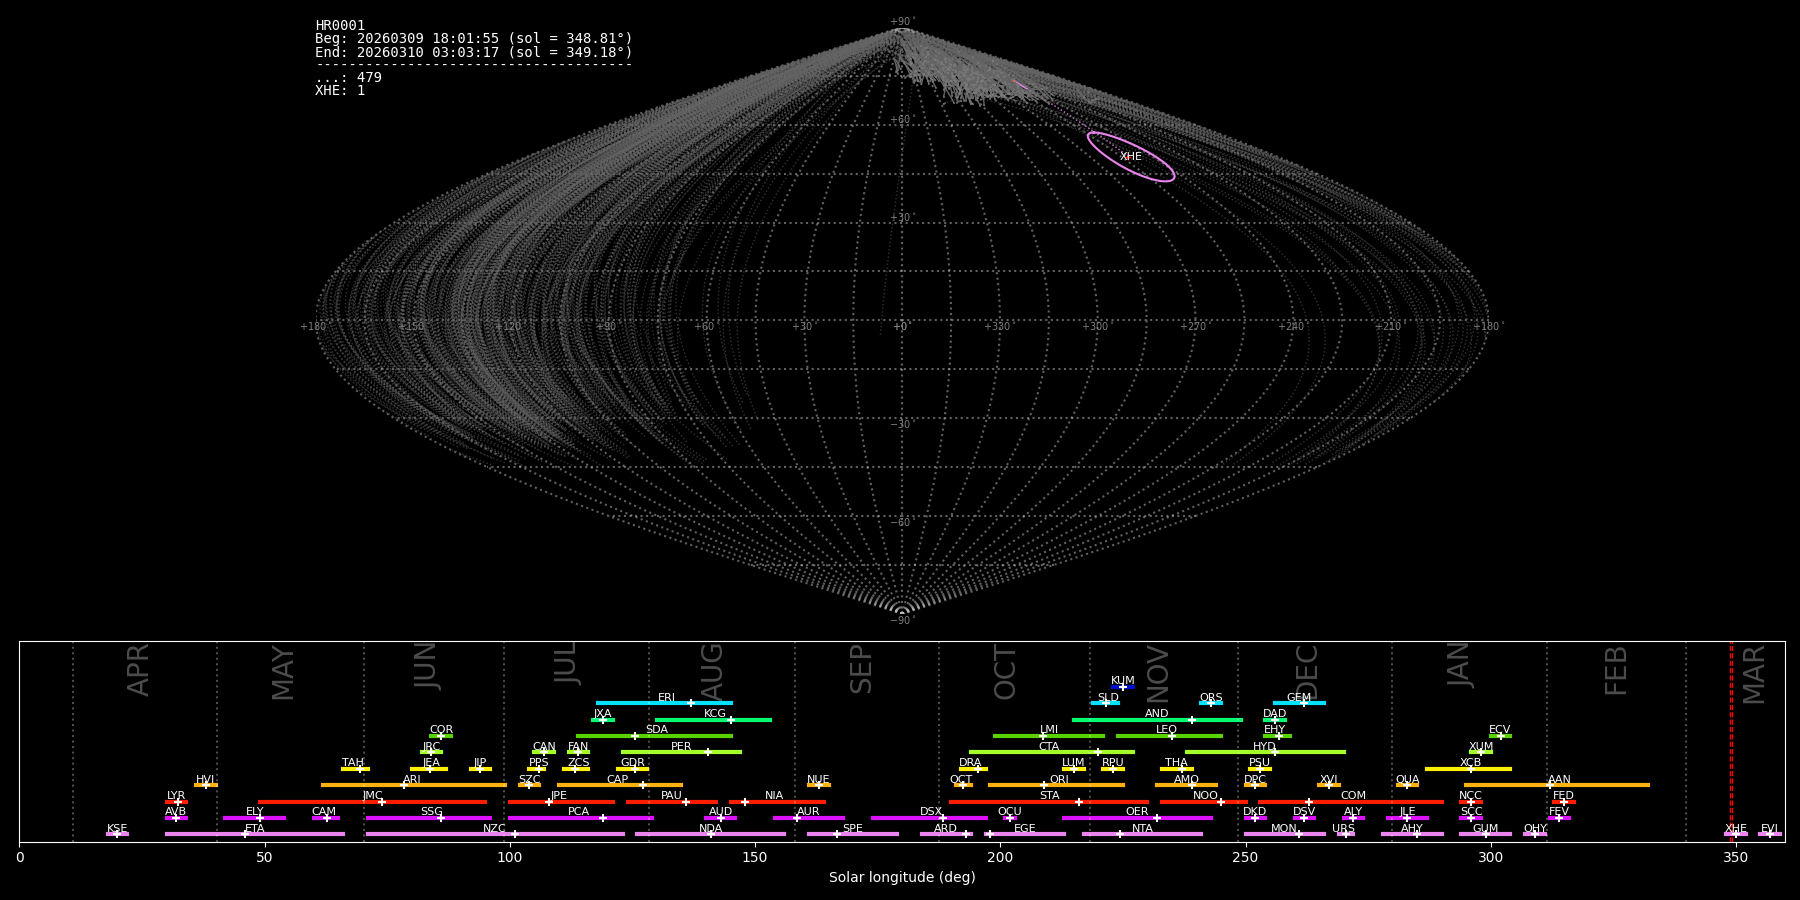Select the KCG shower label
This screenshot has height=900, width=1800.
click(x=715, y=714)
